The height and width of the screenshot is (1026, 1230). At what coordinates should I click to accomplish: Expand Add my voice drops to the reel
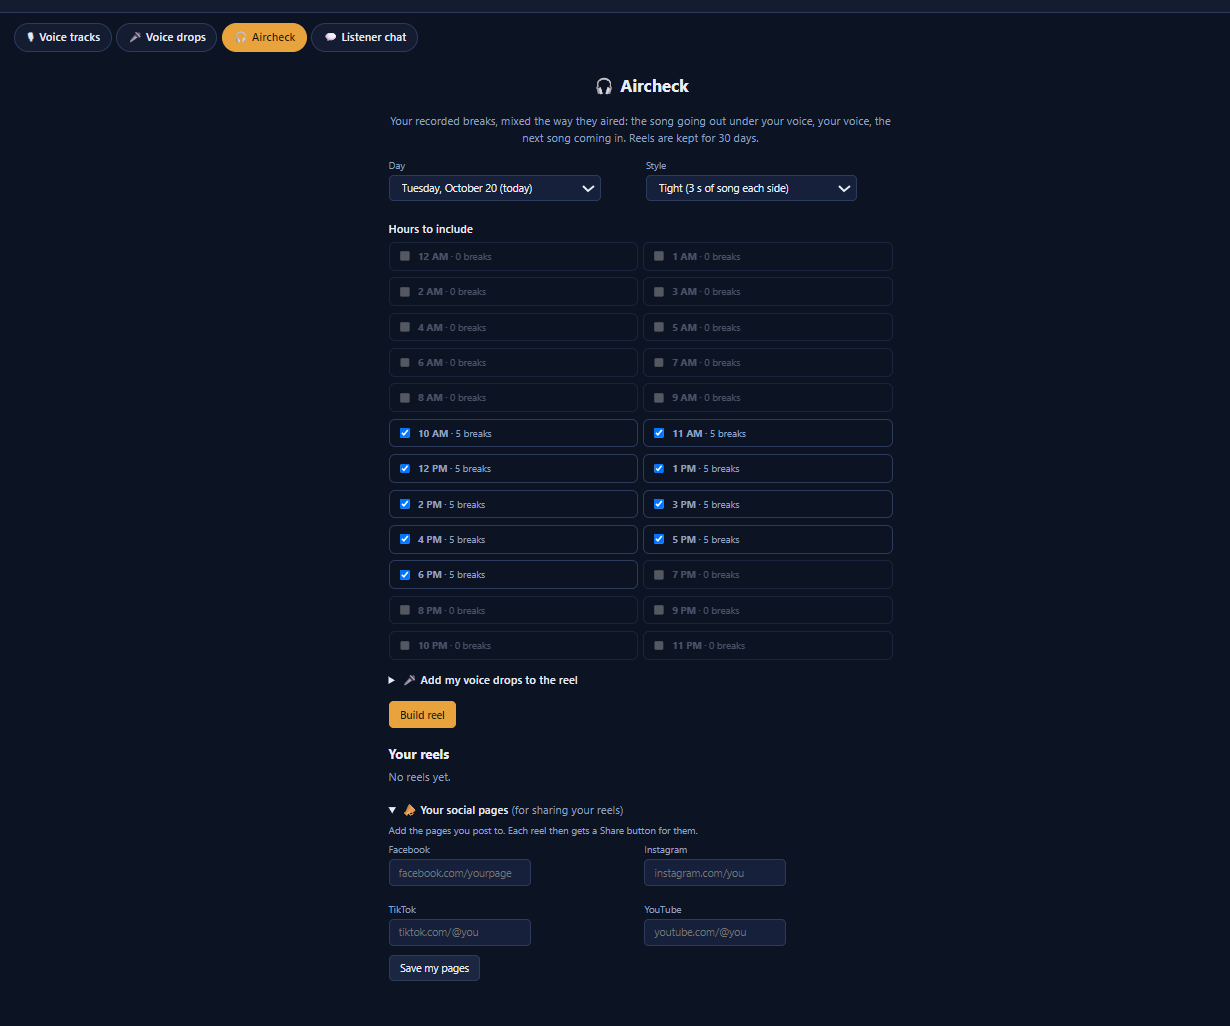tap(483, 680)
